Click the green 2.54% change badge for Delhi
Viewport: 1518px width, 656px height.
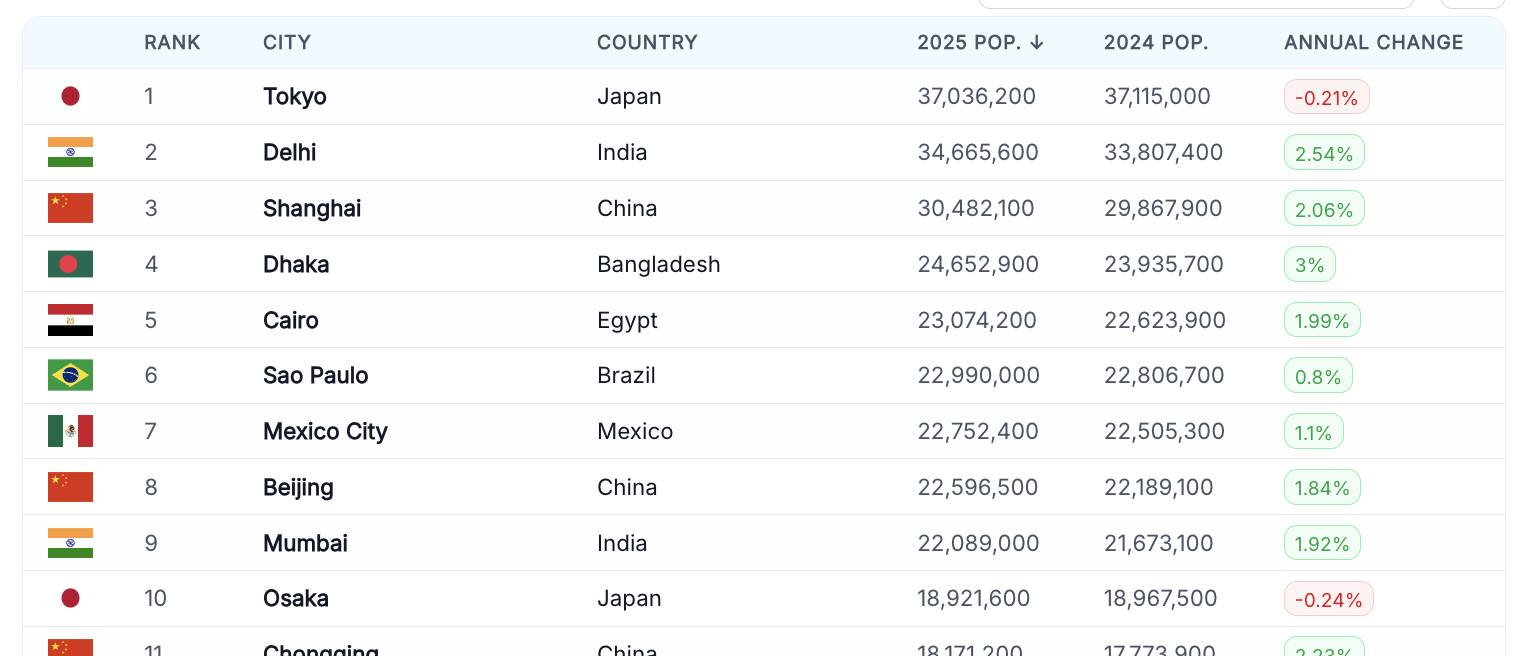(x=1324, y=153)
